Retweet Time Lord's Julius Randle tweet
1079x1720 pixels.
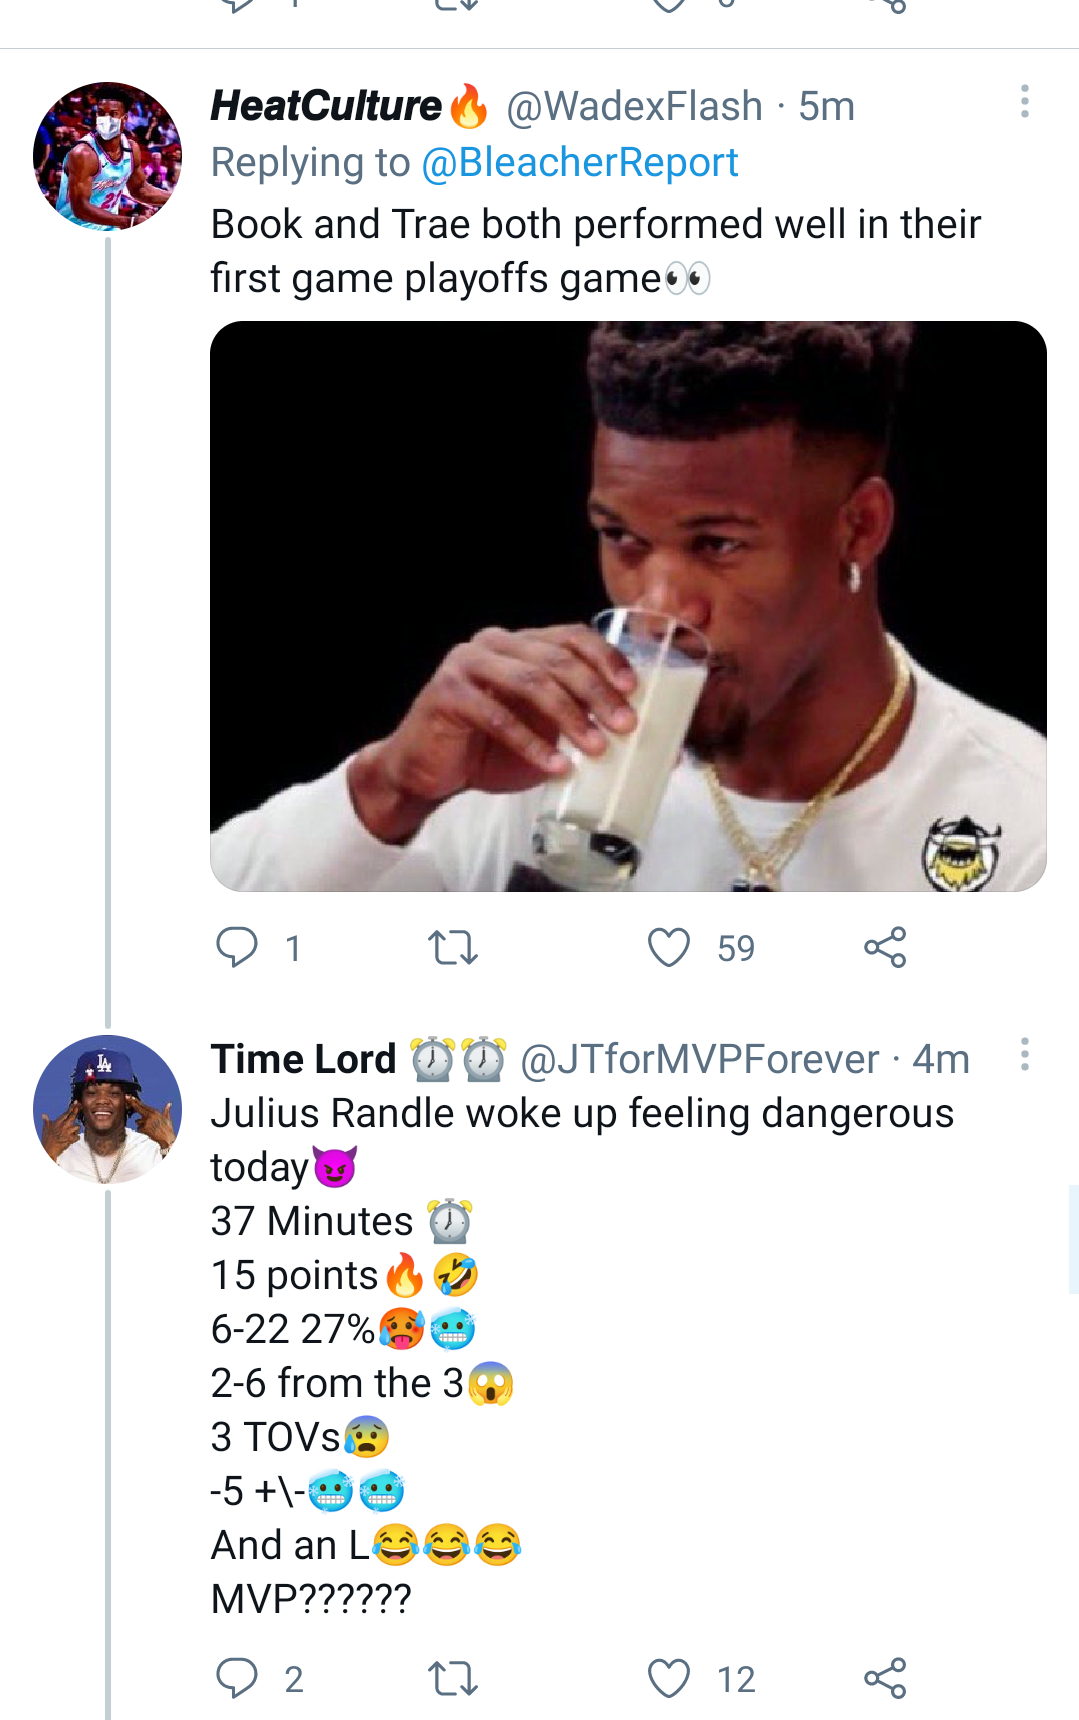pos(452,1678)
